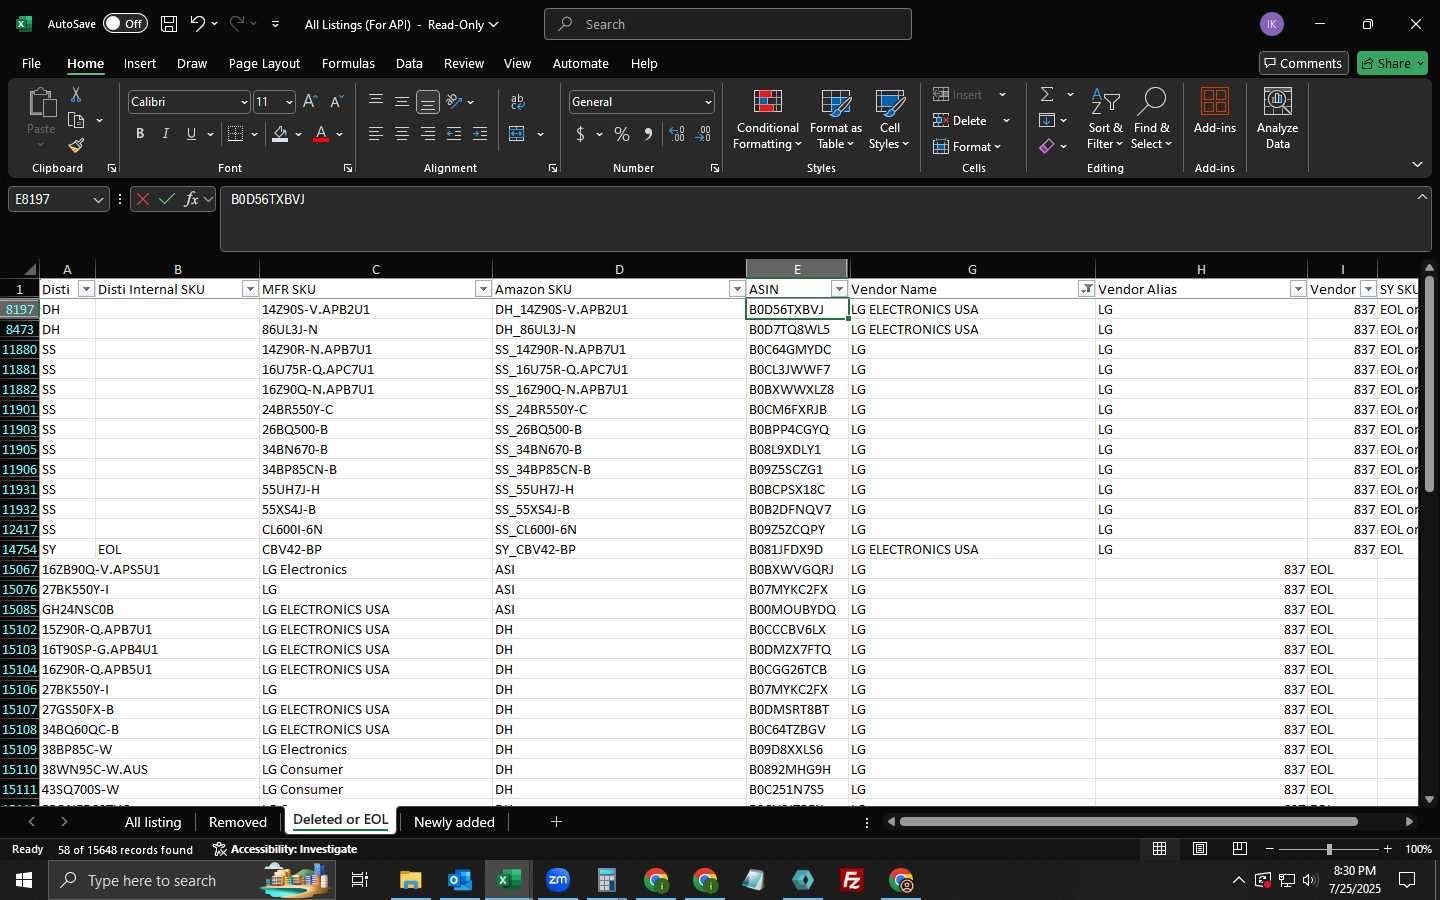Cancel the formula entry with the X icon
The height and width of the screenshot is (900, 1440).
(x=143, y=199)
